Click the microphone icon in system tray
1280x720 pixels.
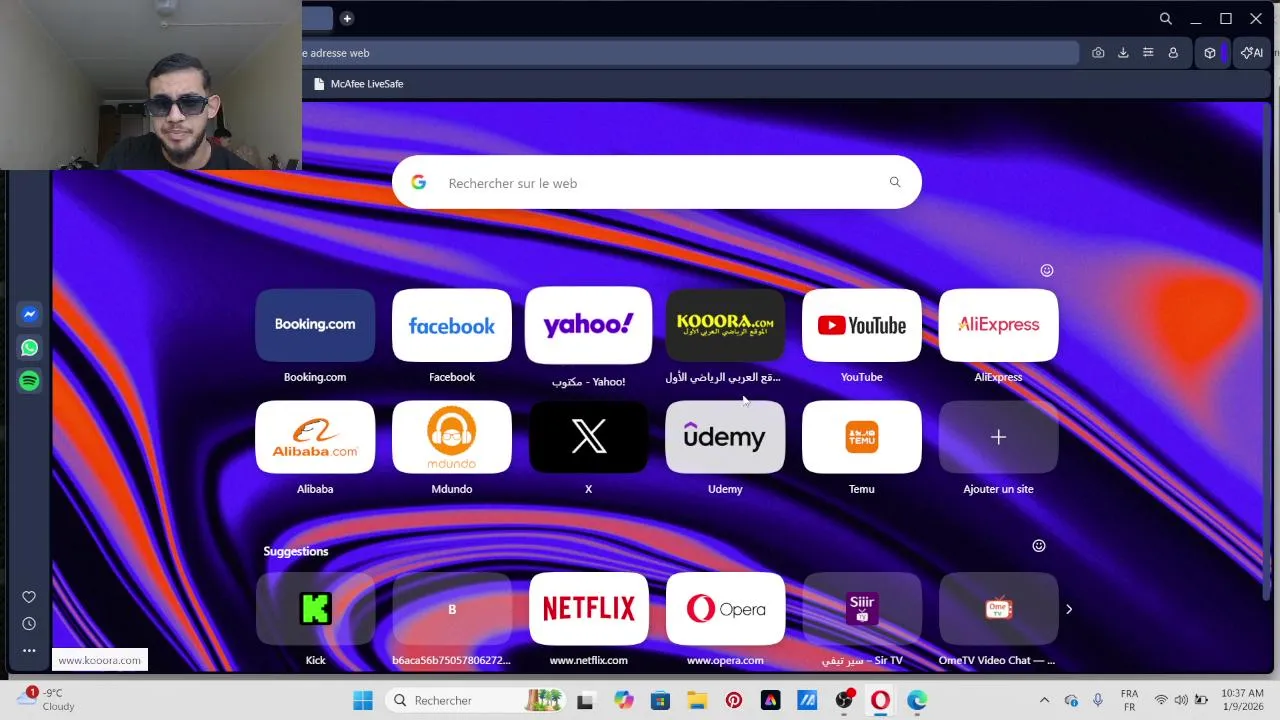coord(1098,700)
